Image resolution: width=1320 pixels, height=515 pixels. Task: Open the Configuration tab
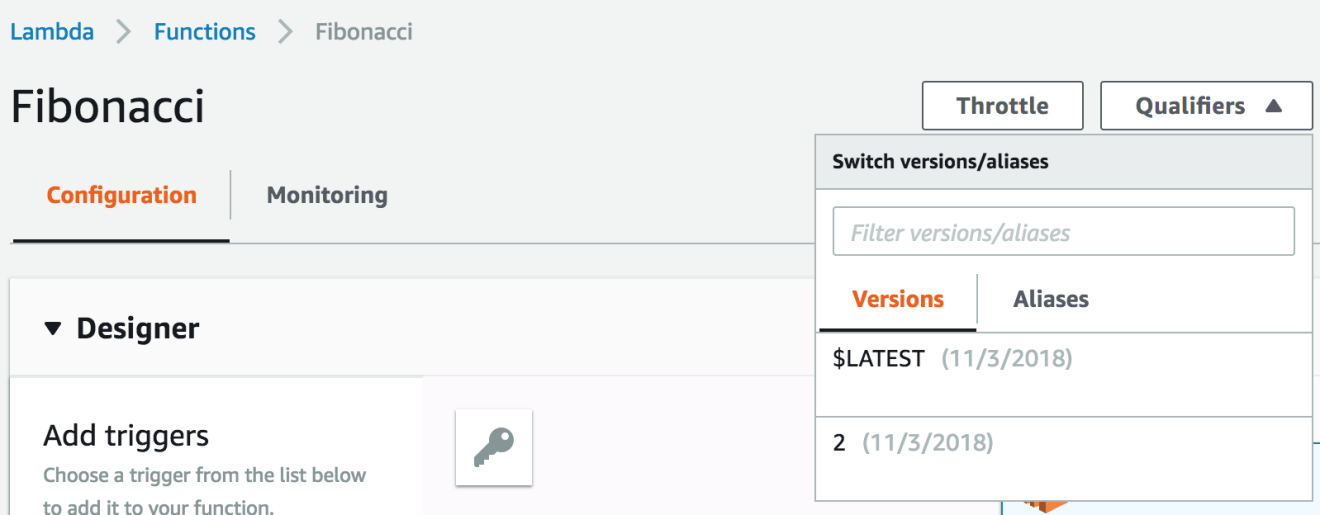121,195
